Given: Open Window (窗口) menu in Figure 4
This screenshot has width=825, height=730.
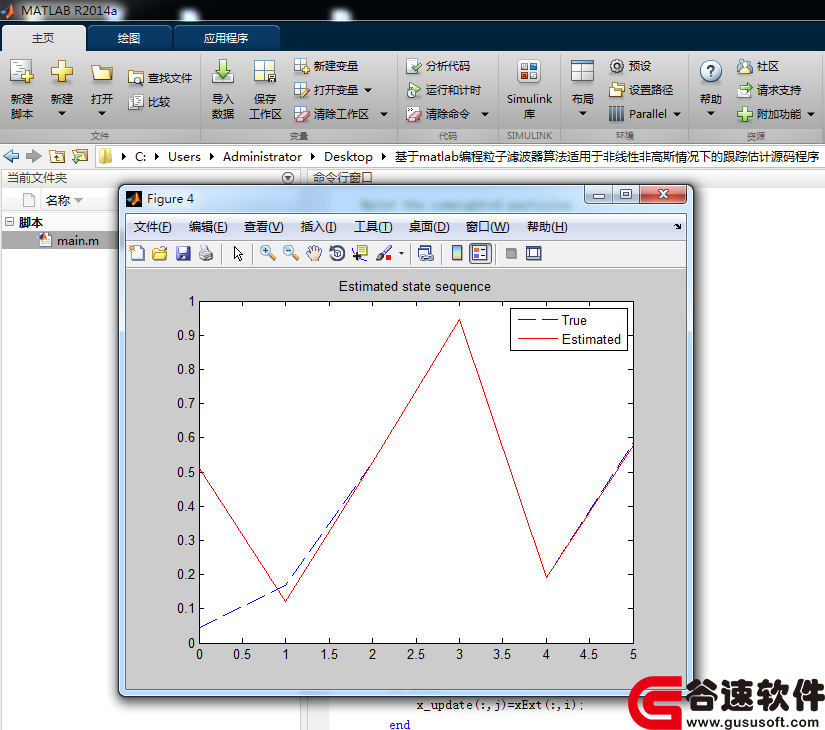Looking at the screenshot, I should (488, 227).
